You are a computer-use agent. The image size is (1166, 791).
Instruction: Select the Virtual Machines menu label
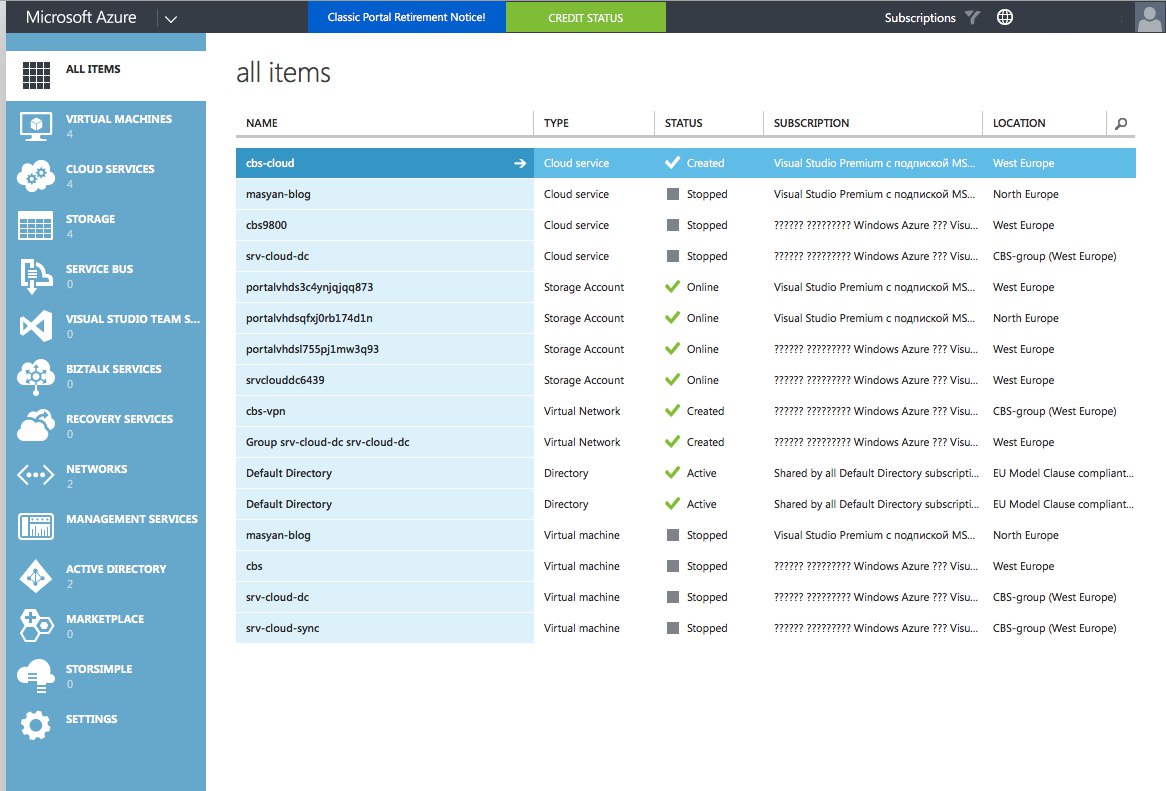click(x=119, y=119)
